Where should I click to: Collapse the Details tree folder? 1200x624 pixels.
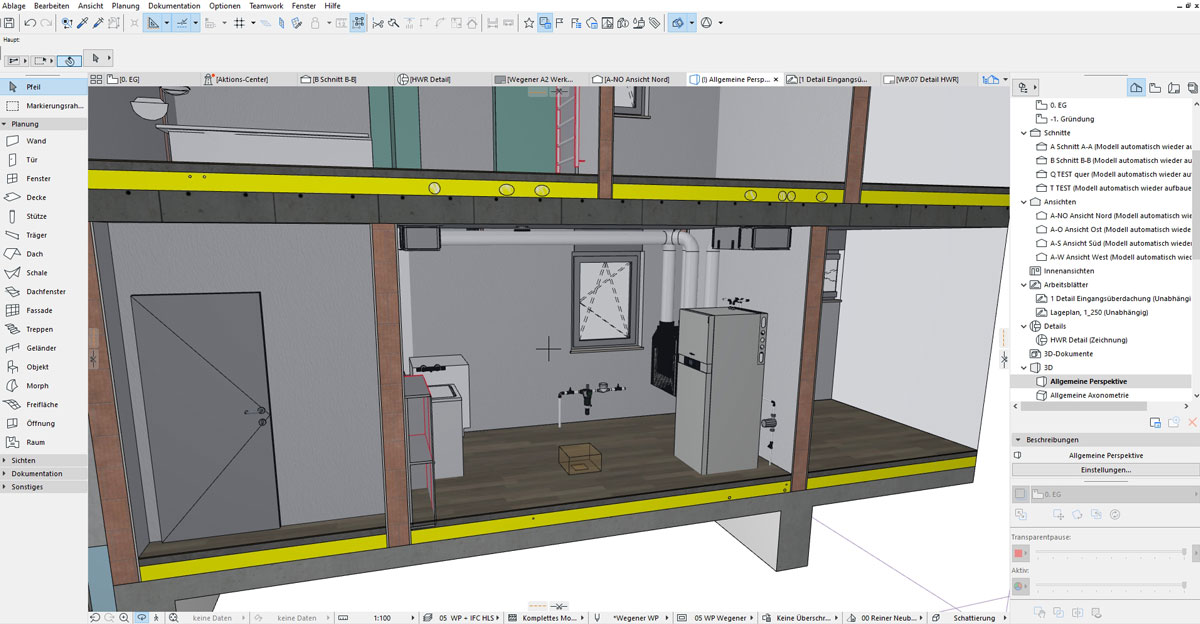coord(1024,326)
